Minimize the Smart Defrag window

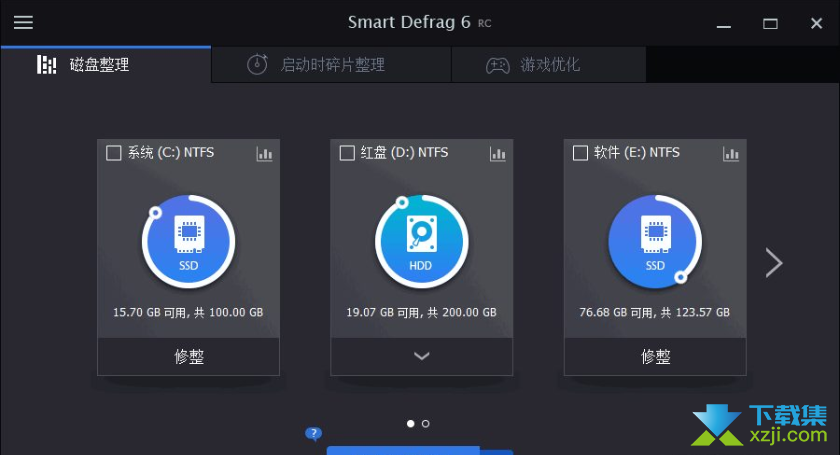coord(724,24)
